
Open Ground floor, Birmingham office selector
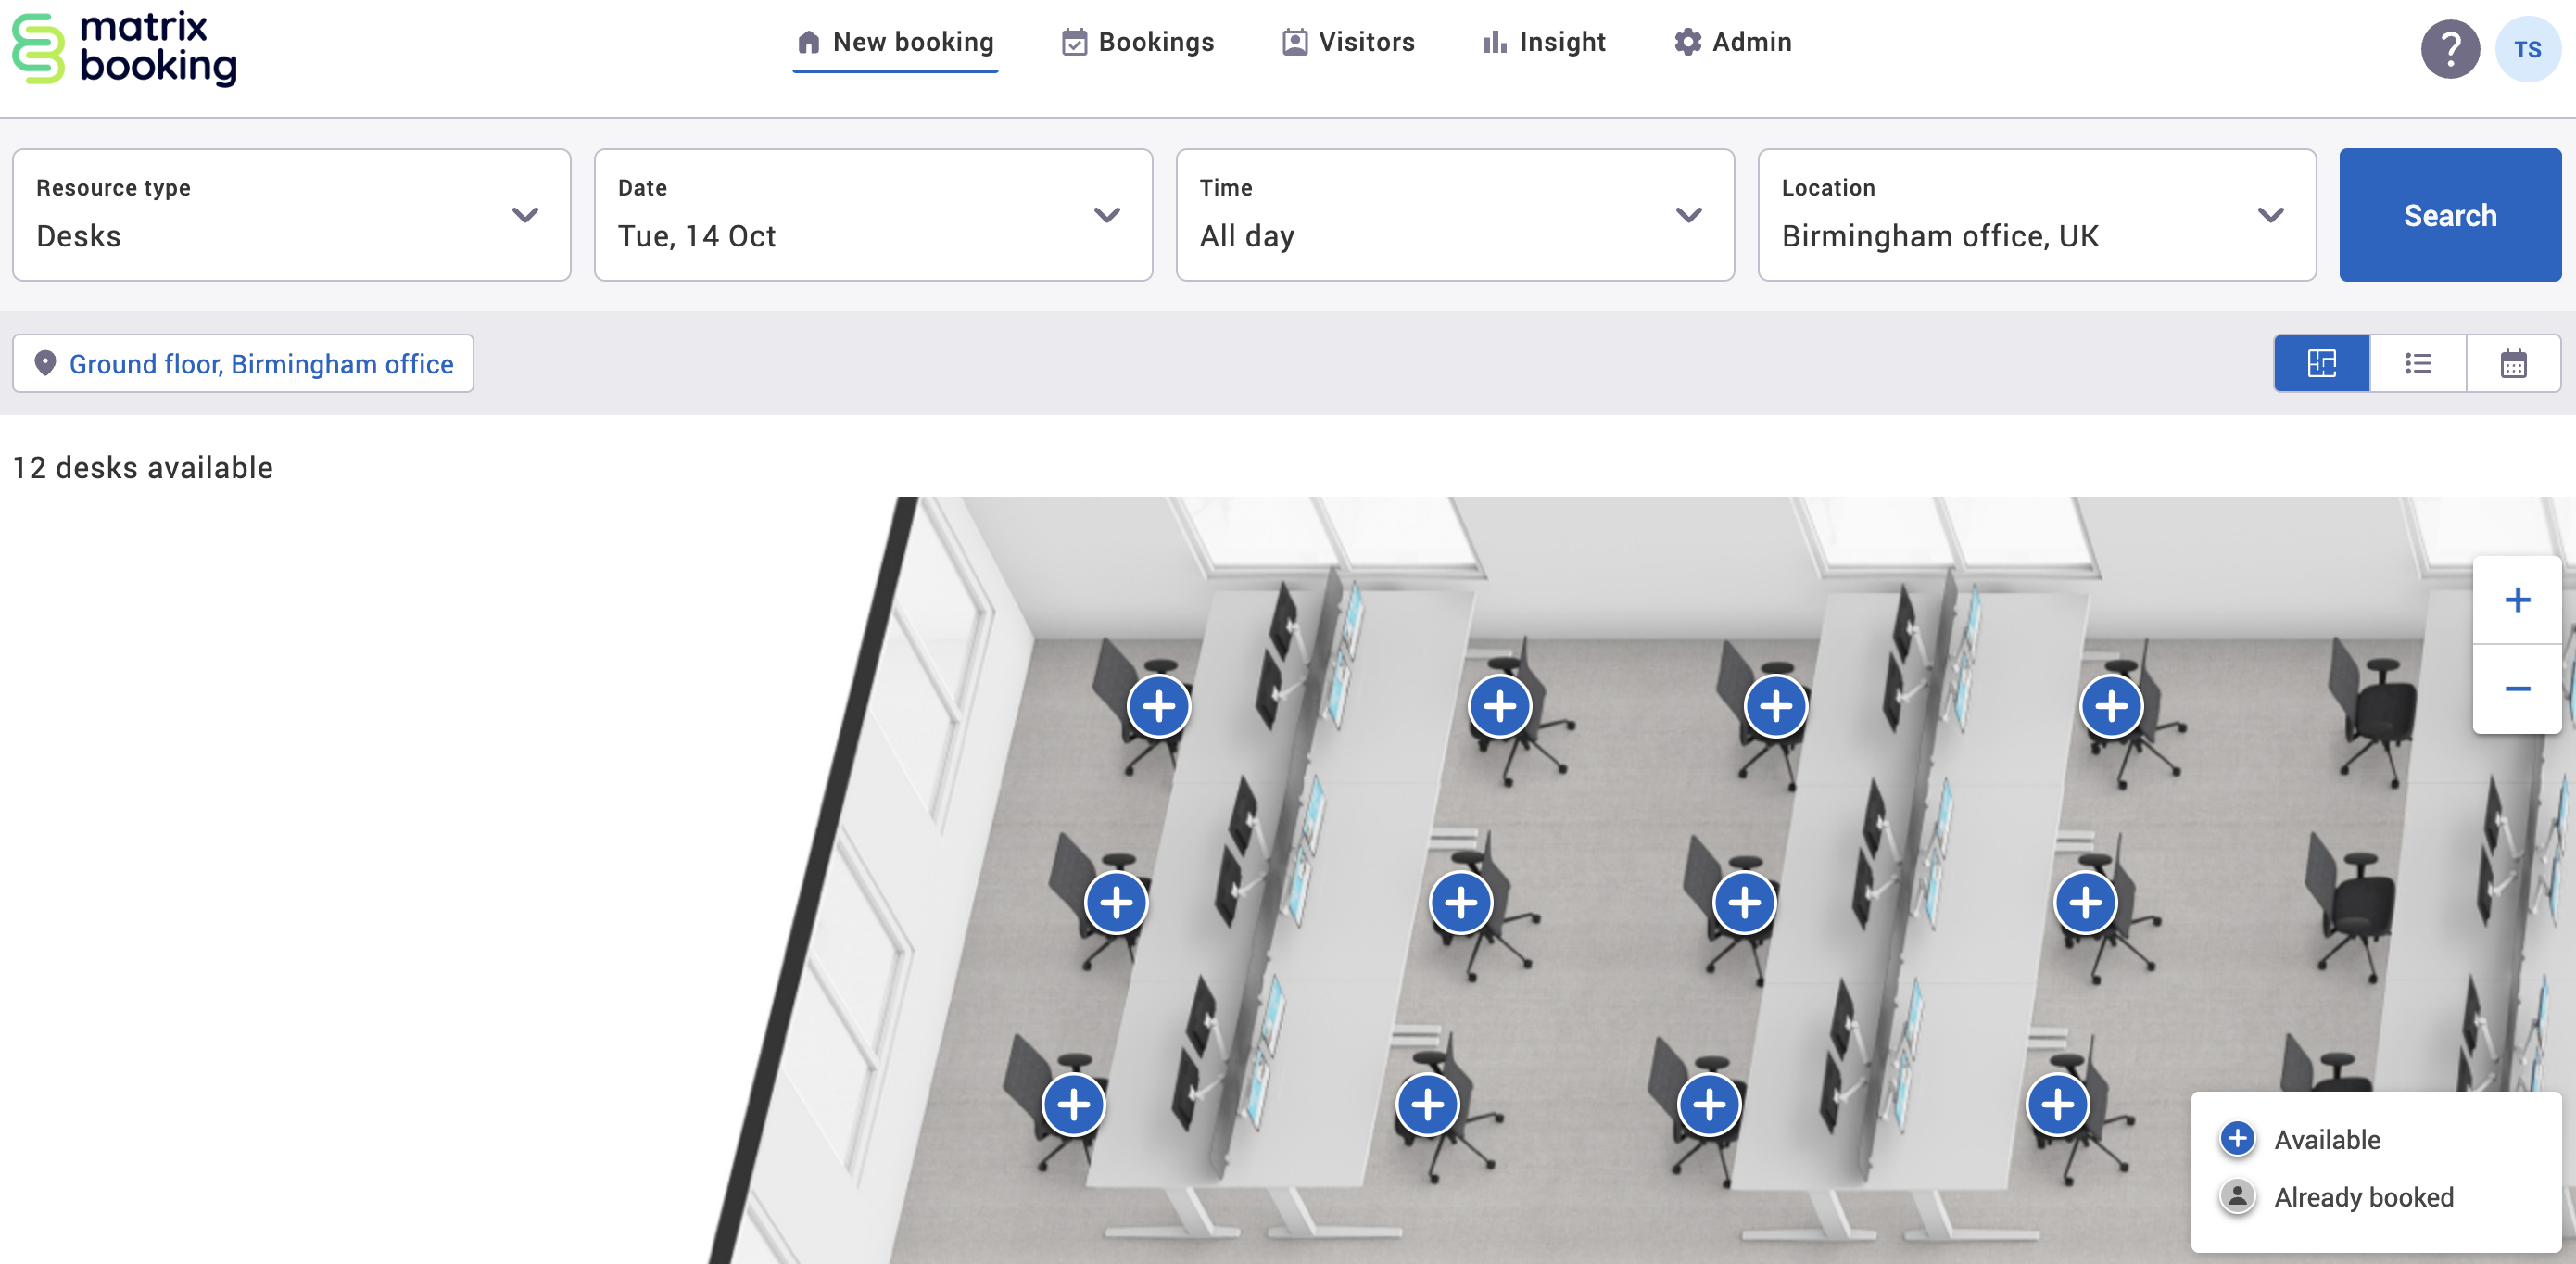click(243, 363)
